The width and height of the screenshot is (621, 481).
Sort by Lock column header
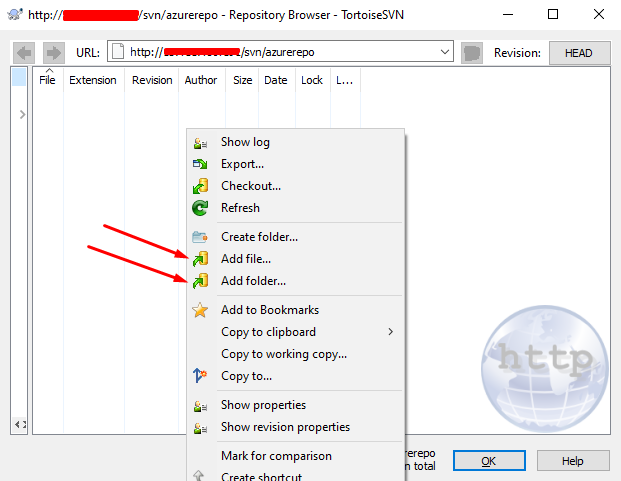pos(312,80)
